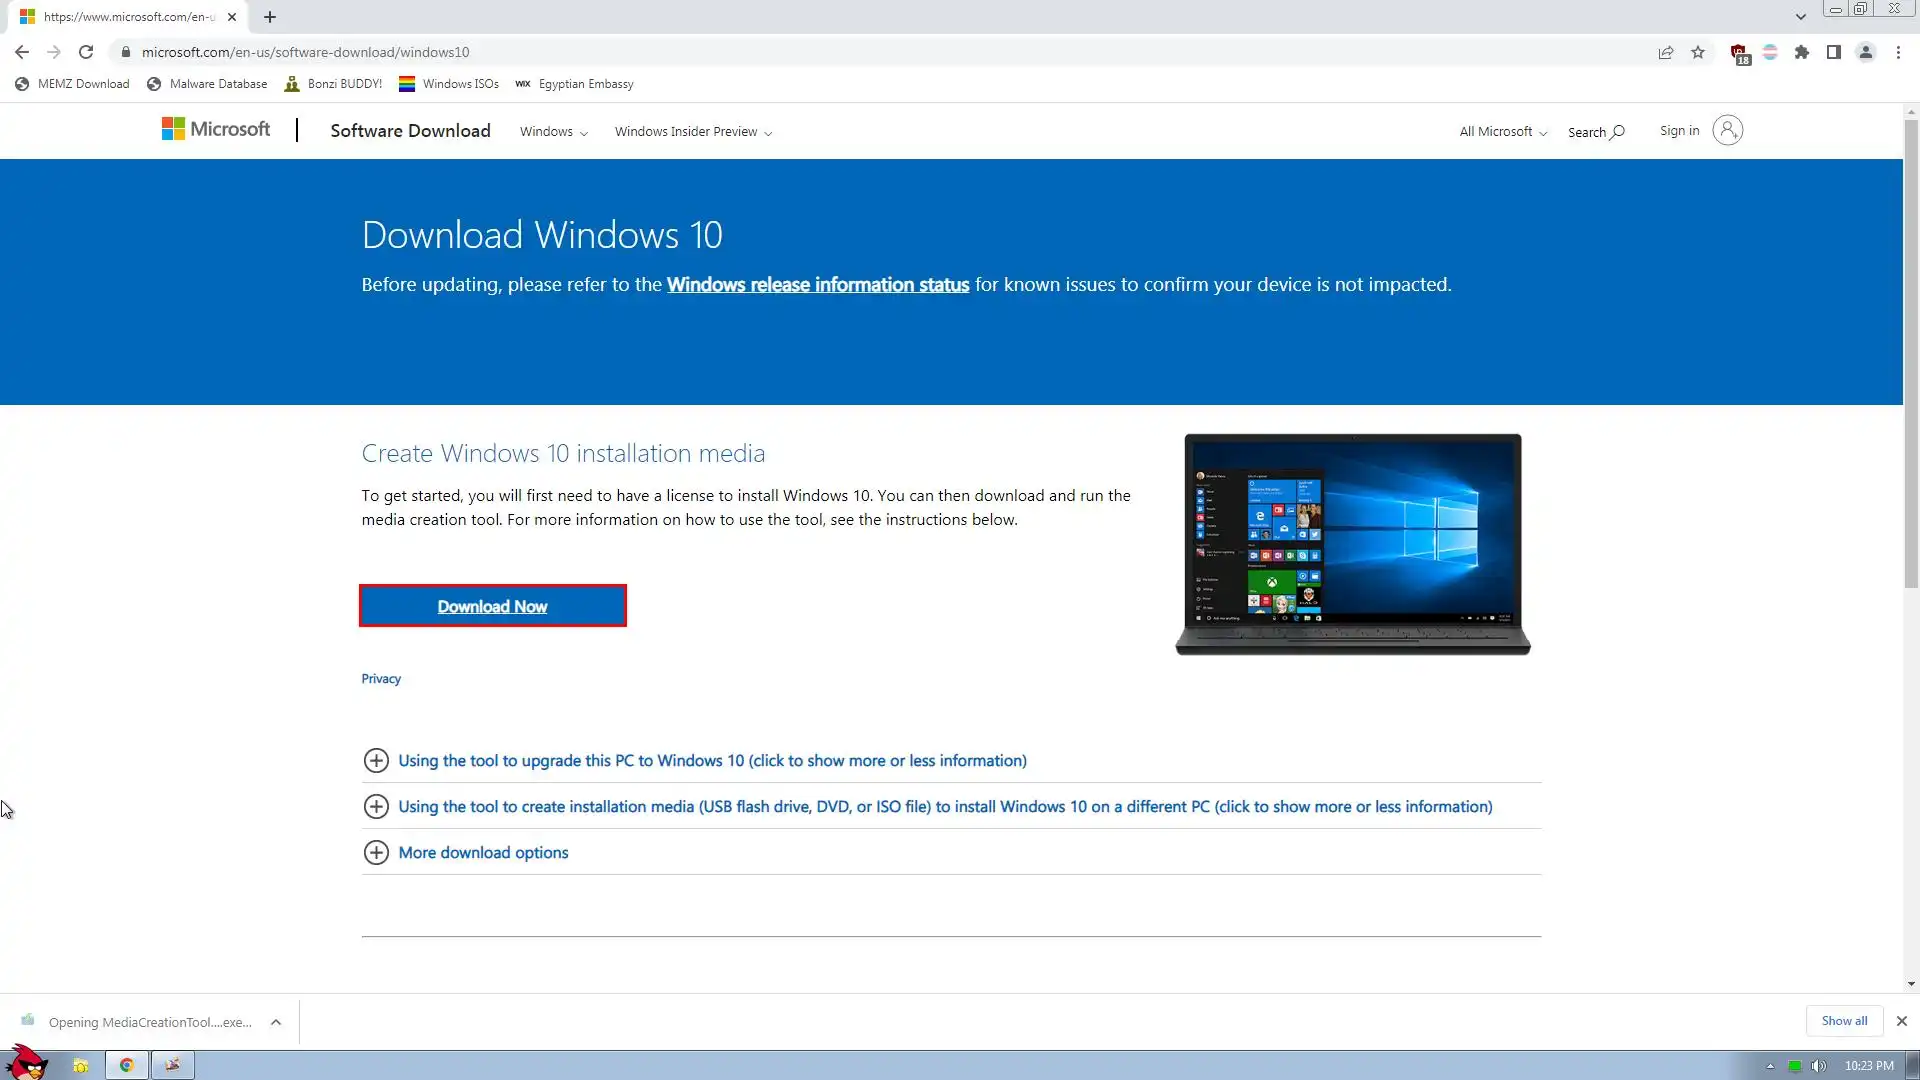Open the All Microsoft dropdown menu
Image resolution: width=1920 pixels, height=1080 pixels.
(x=1503, y=132)
